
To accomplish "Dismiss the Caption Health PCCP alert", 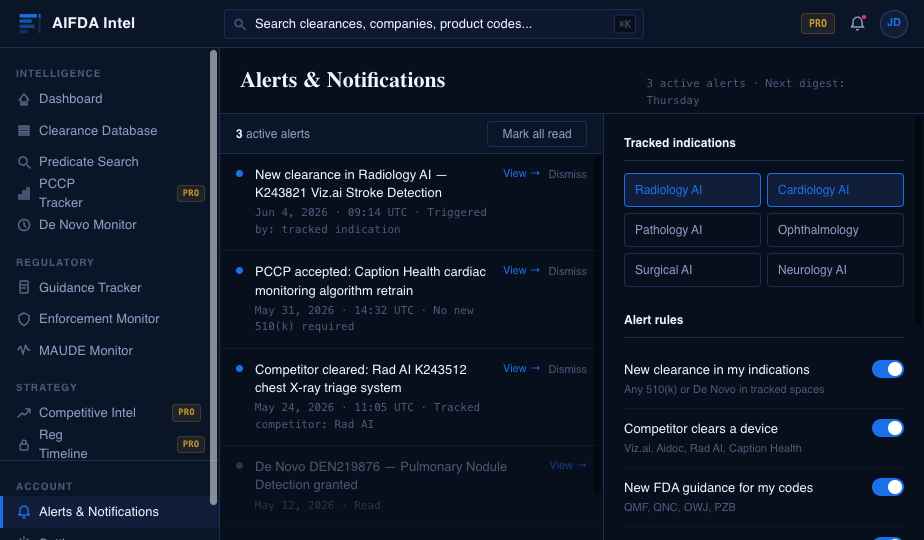I will click(567, 271).
